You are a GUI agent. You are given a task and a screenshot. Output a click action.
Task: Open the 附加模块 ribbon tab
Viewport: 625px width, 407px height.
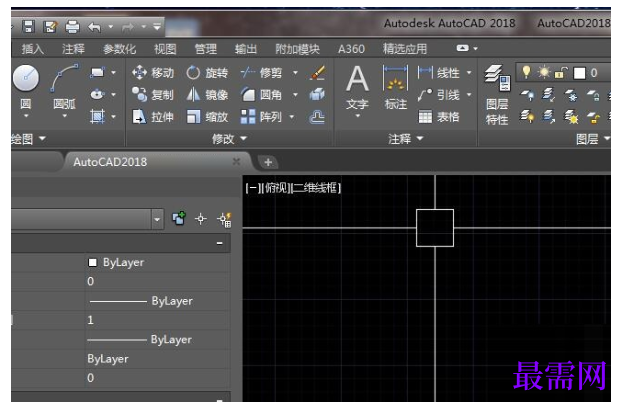point(297,49)
